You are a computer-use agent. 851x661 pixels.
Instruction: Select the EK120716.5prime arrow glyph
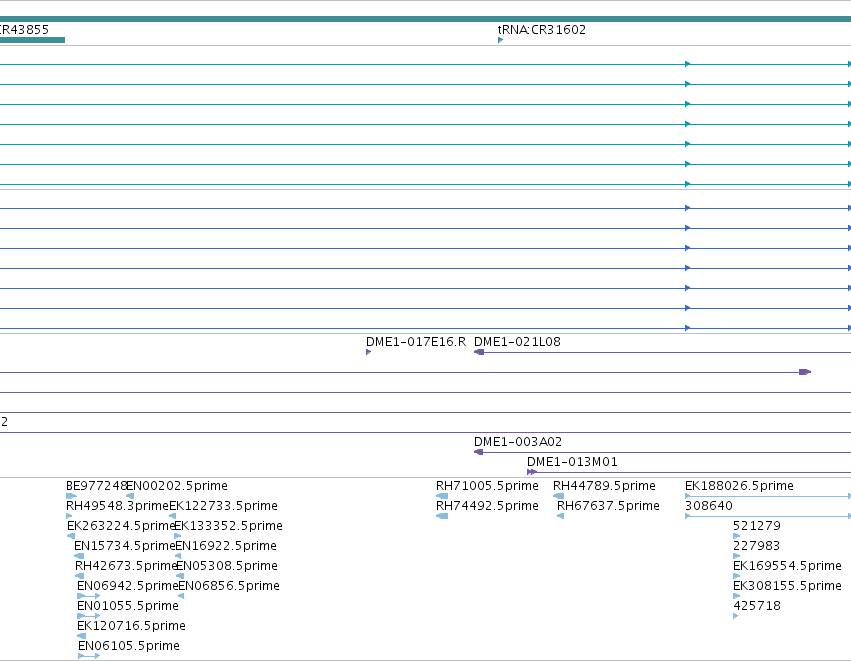(x=81, y=636)
